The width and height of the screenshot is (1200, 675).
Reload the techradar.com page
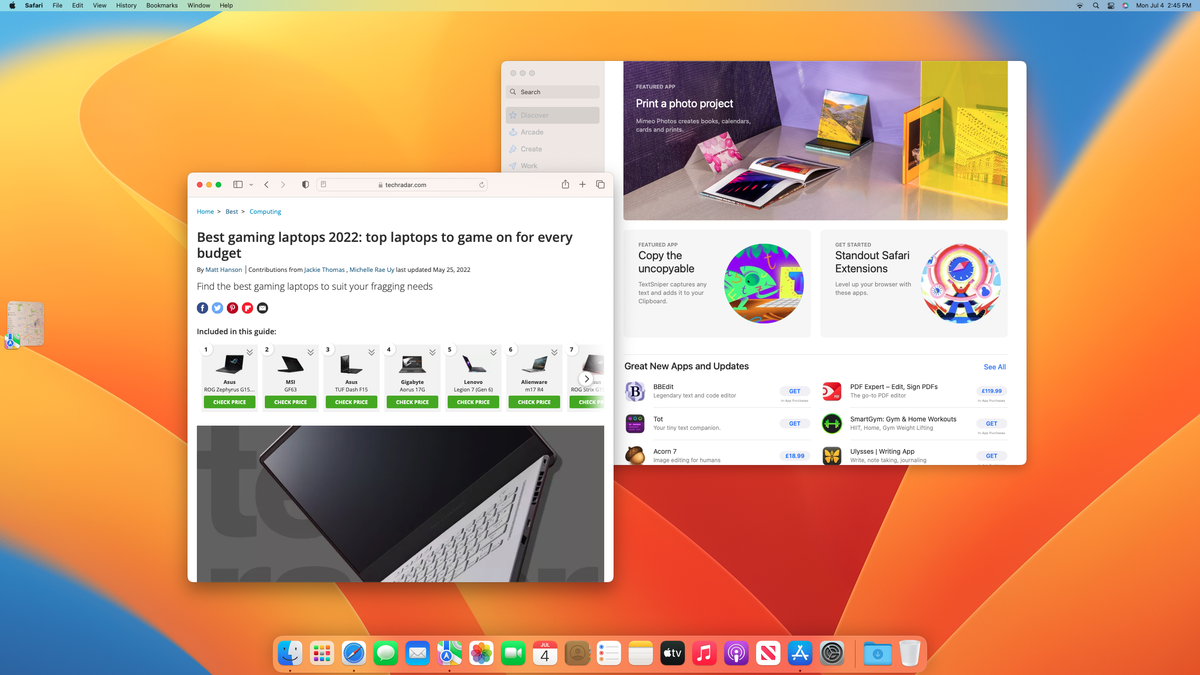coord(482,184)
